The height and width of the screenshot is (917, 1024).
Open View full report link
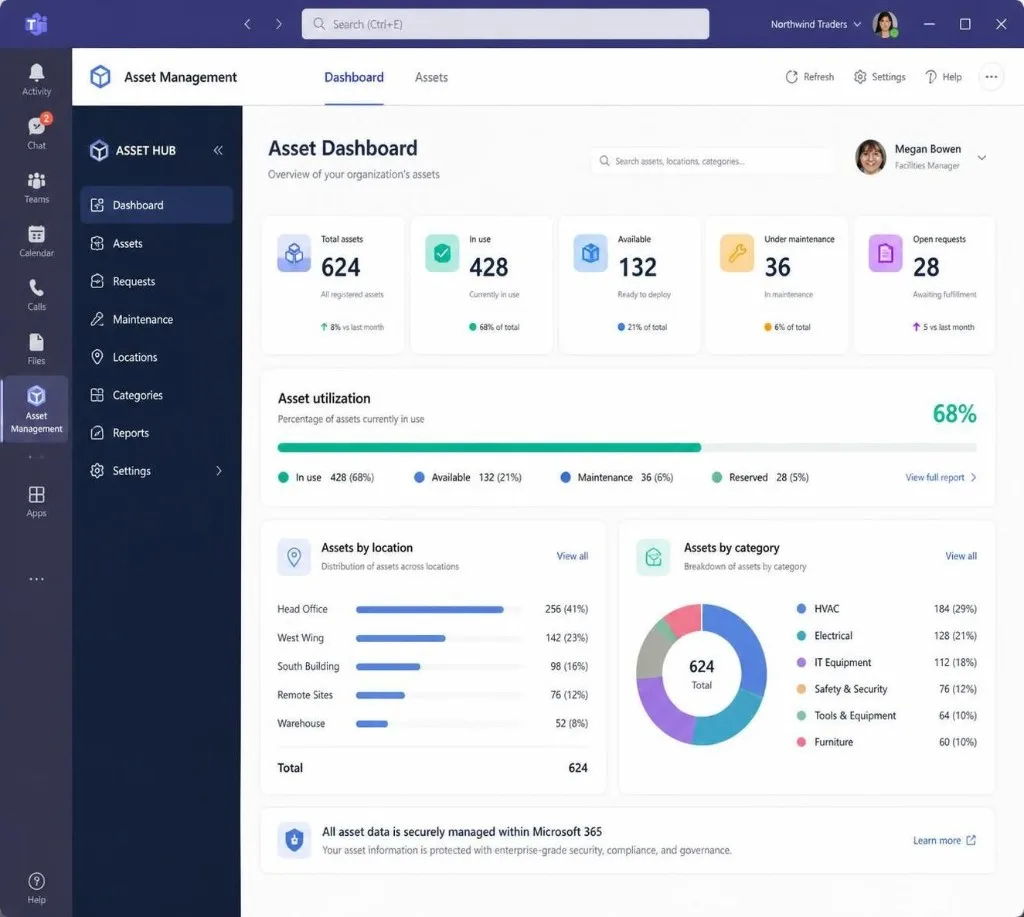[940, 477]
